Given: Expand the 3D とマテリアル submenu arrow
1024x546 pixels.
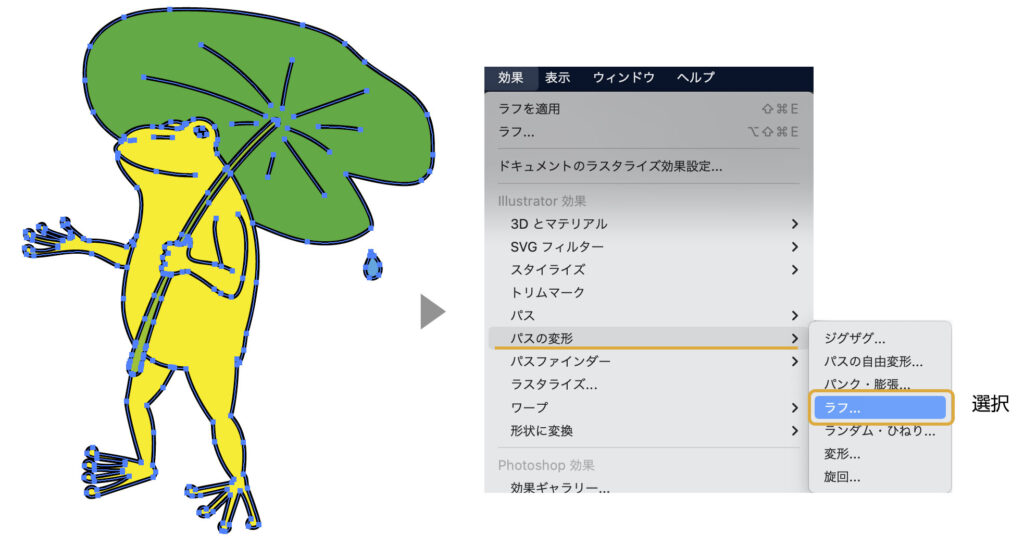Looking at the screenshot, I should click(795, 224).
